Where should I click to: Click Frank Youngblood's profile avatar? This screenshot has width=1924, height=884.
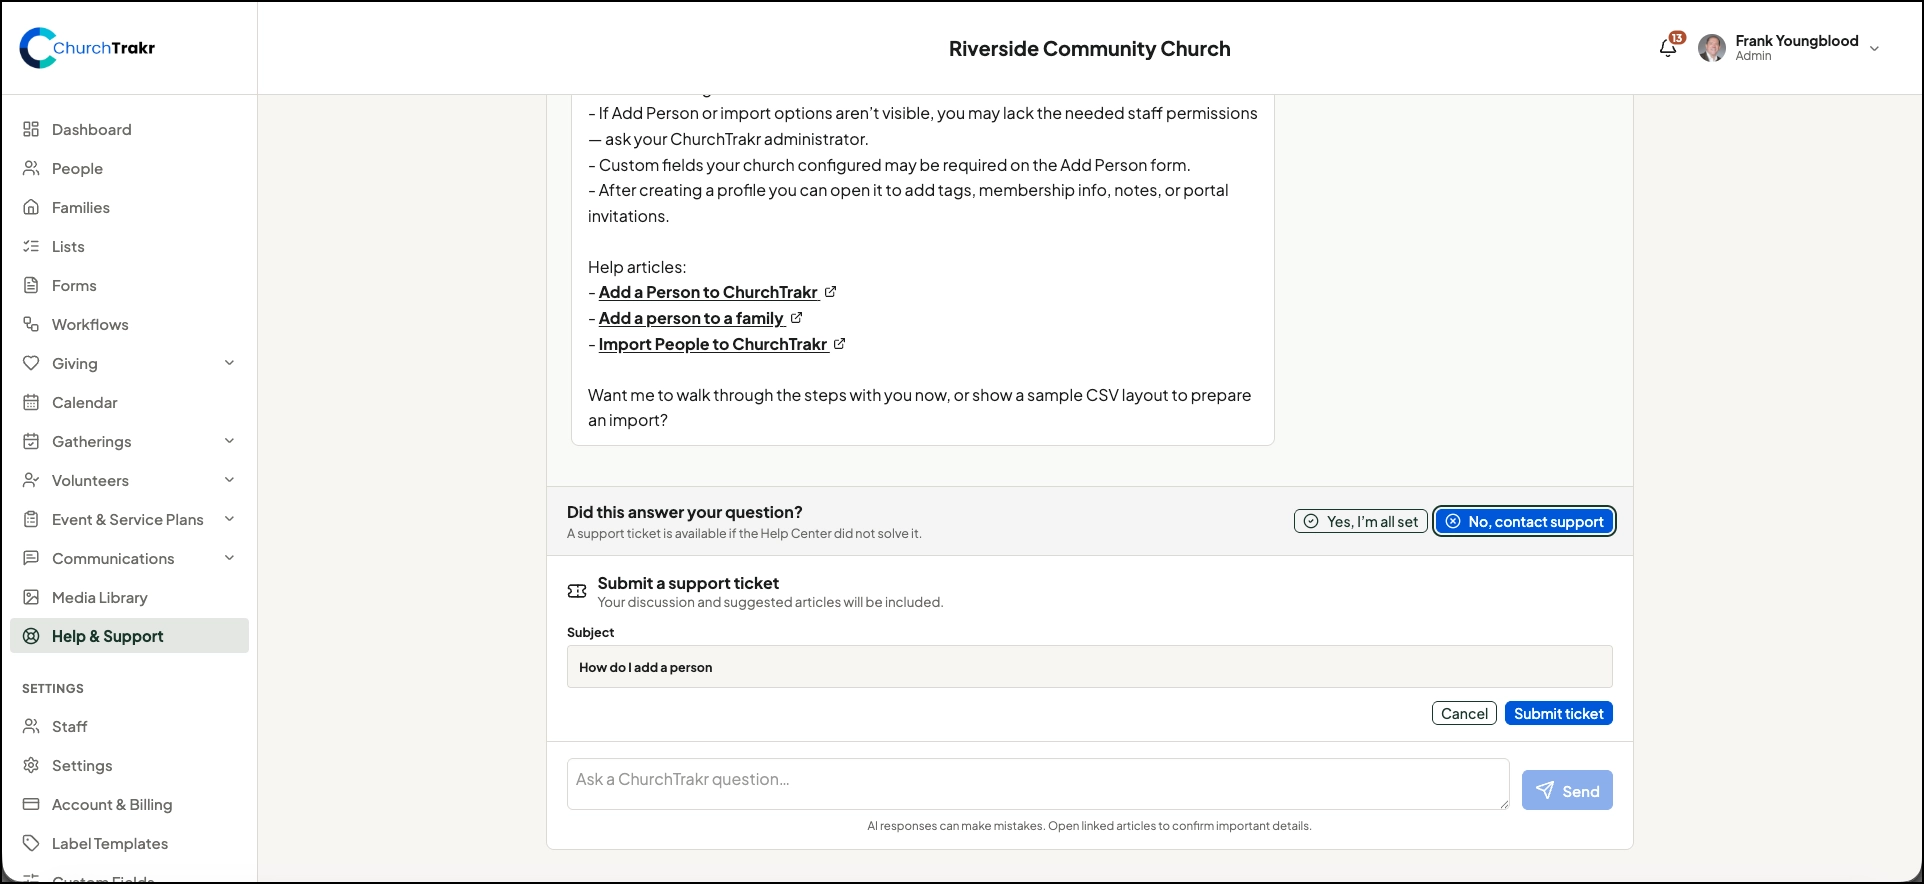(1712, 48)
